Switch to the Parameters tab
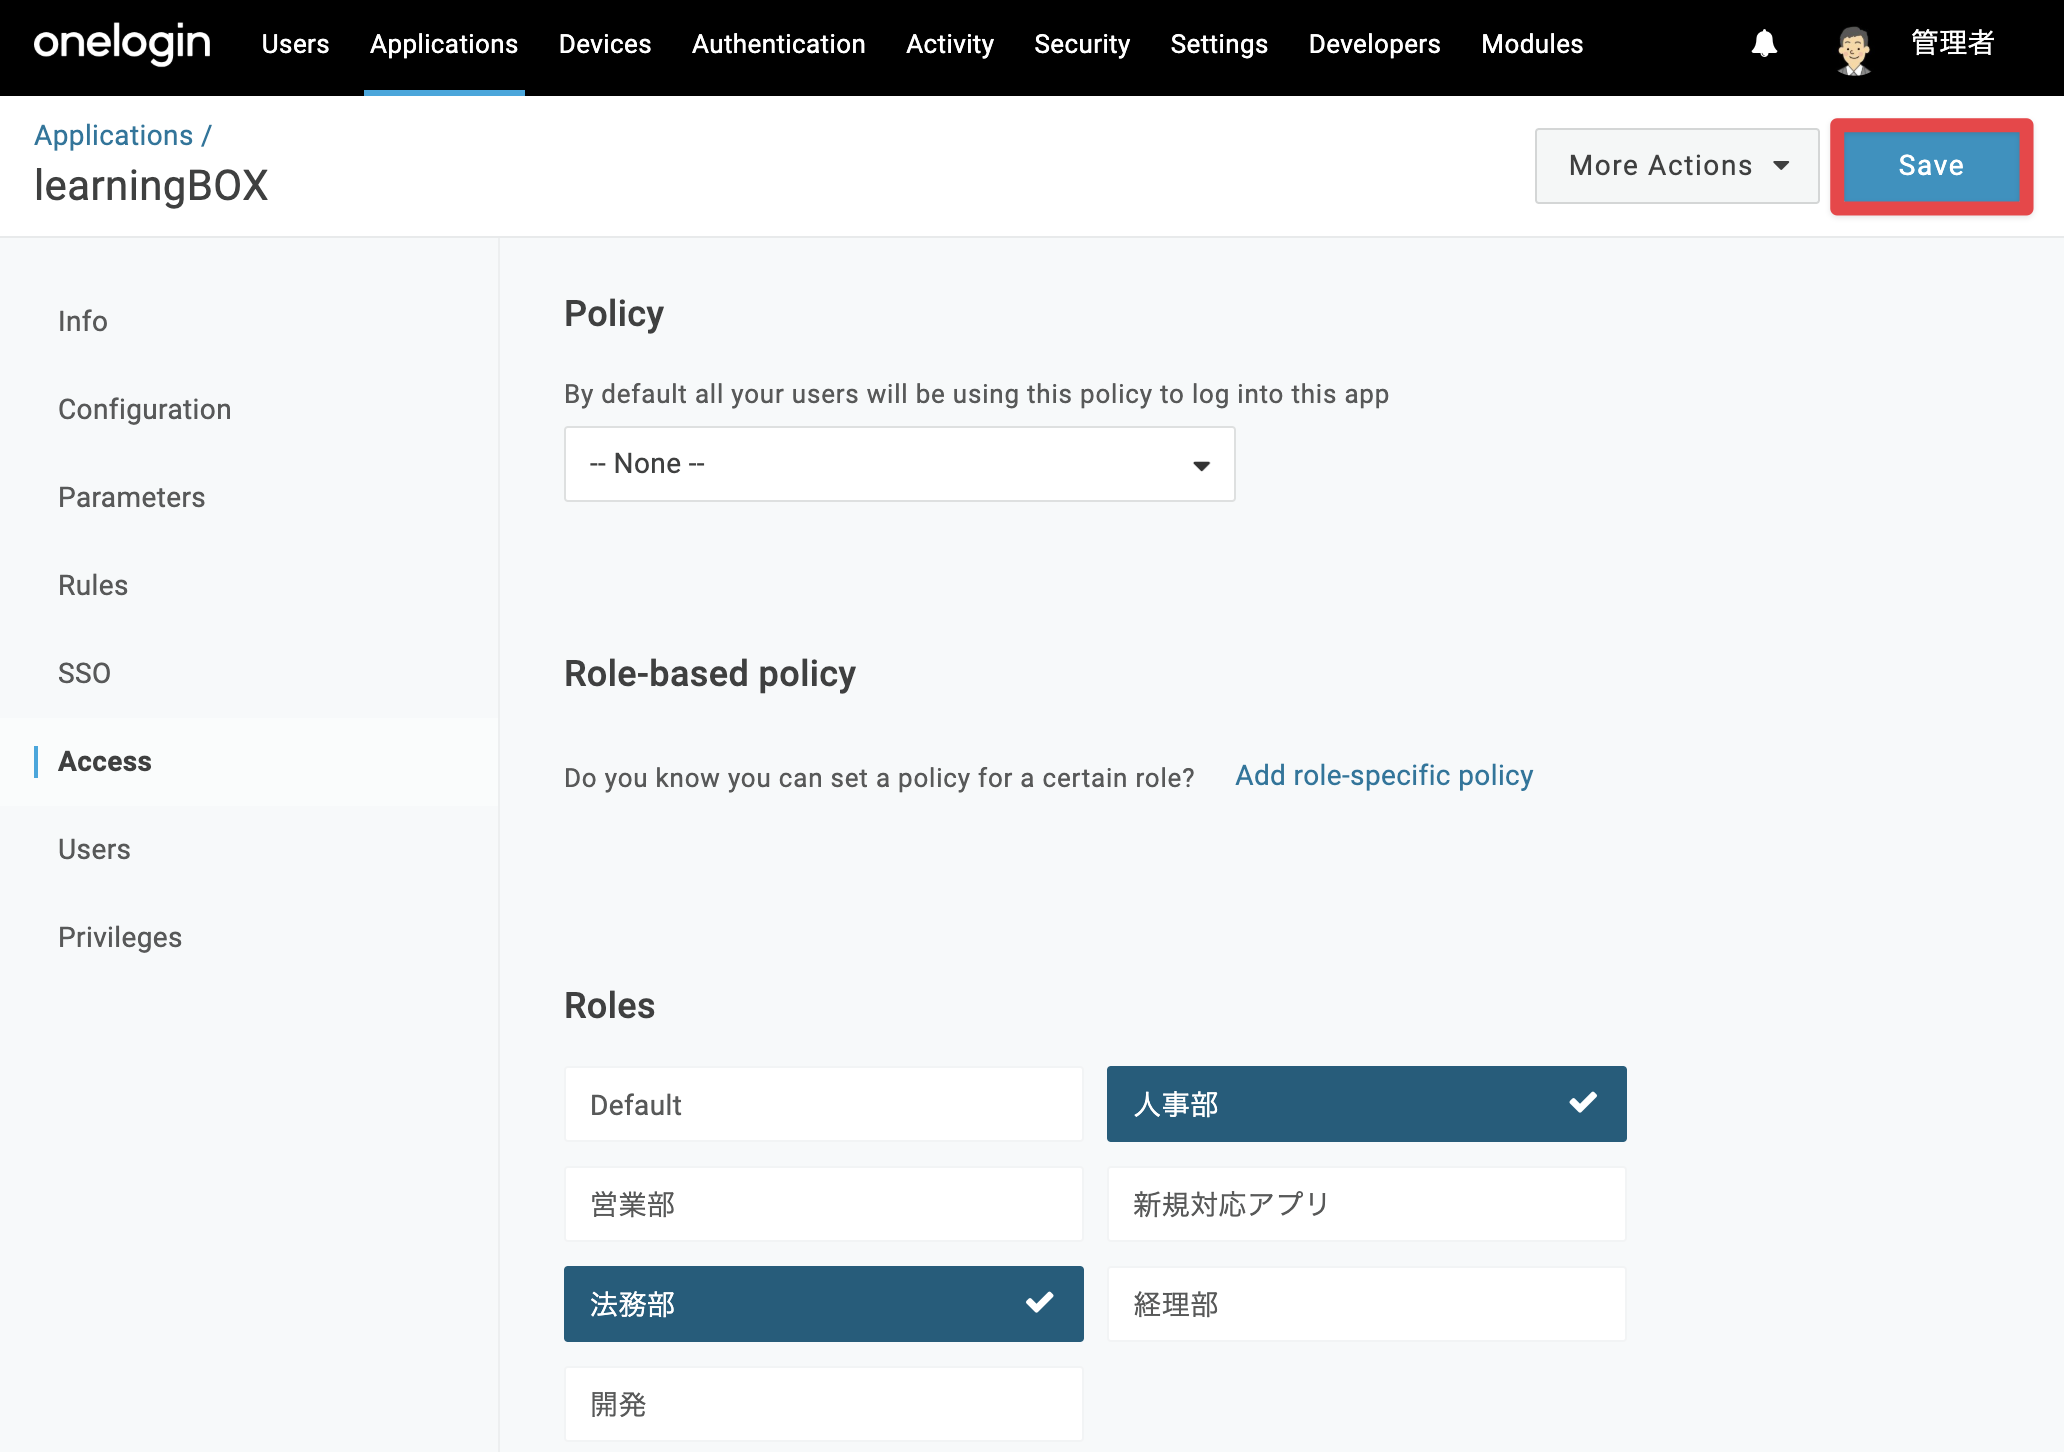The image size is (2064, 1452). 132,497
